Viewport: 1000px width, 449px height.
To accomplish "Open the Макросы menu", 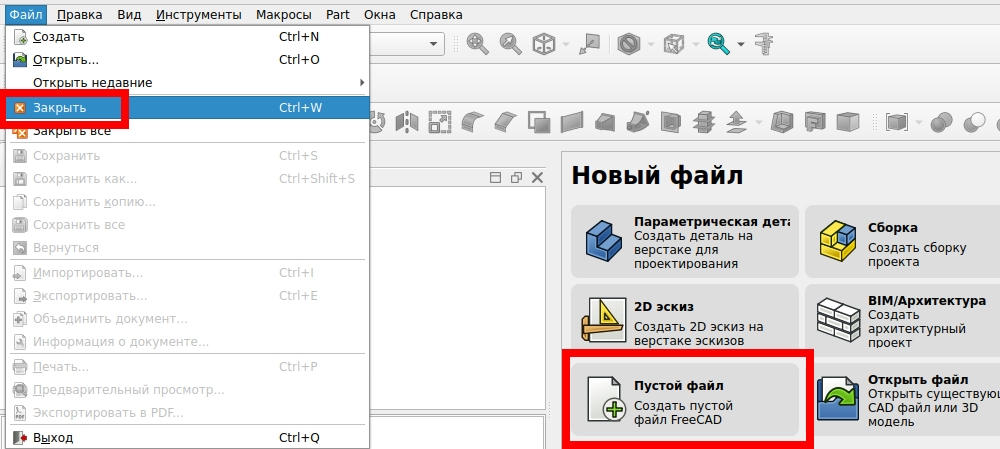I will [x=284, y=14].
